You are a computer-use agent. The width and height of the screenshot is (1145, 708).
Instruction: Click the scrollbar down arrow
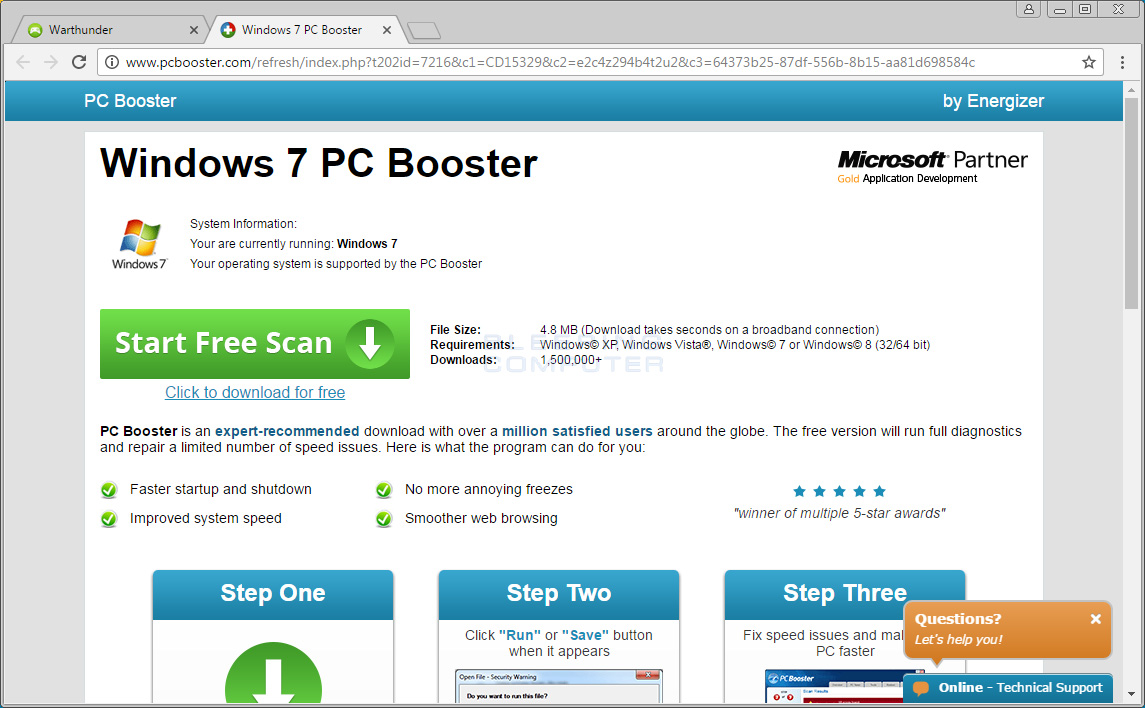(1131, 694)
